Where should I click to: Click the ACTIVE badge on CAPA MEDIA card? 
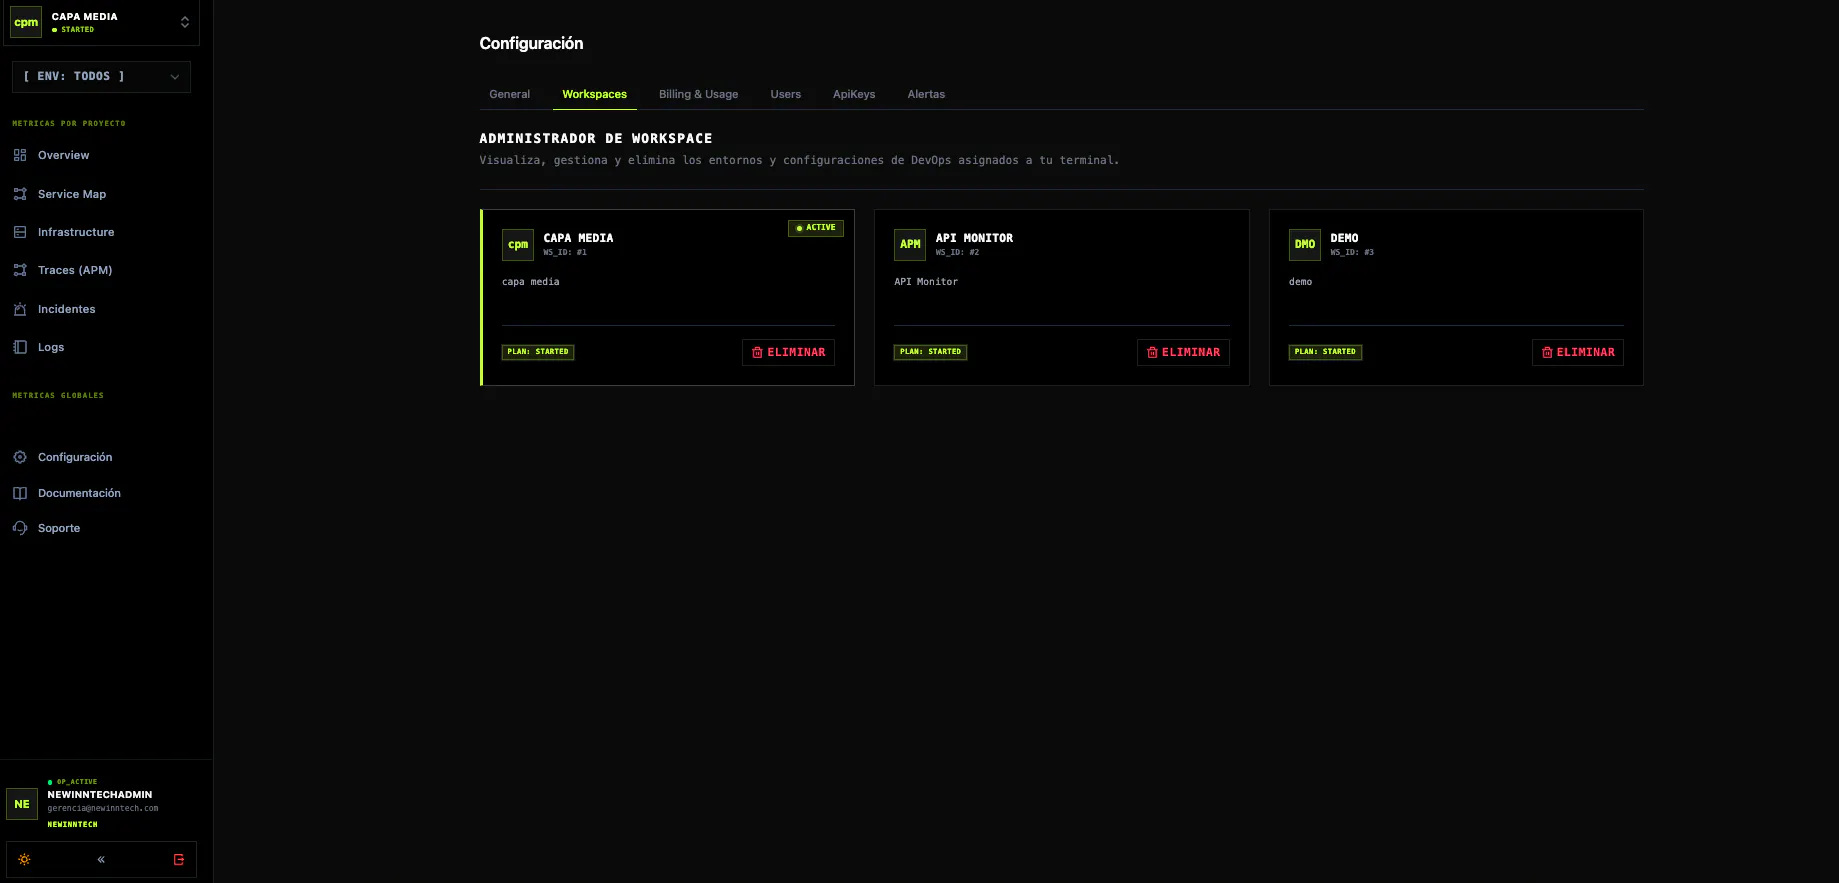coord(816,228)
